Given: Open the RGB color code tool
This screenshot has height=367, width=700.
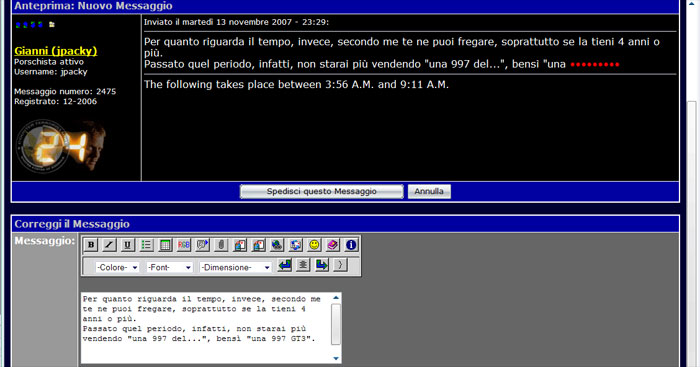Looking at the screenshot, I should 183,245.
